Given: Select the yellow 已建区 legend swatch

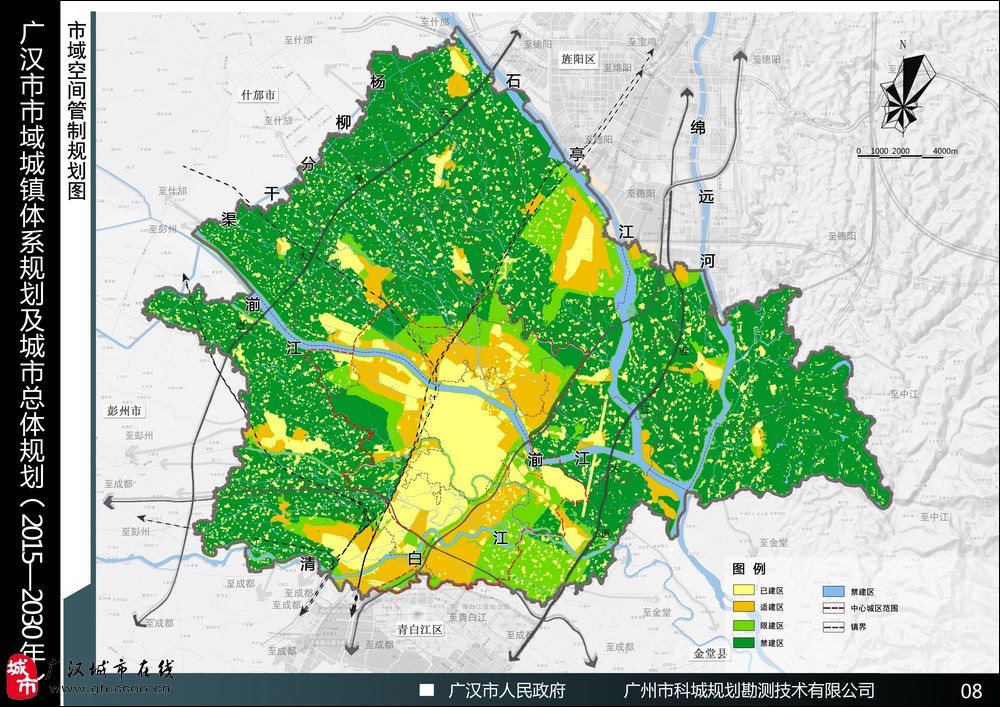Looking at the screenshot, I should pyautogui.click(x=744, y=592).
